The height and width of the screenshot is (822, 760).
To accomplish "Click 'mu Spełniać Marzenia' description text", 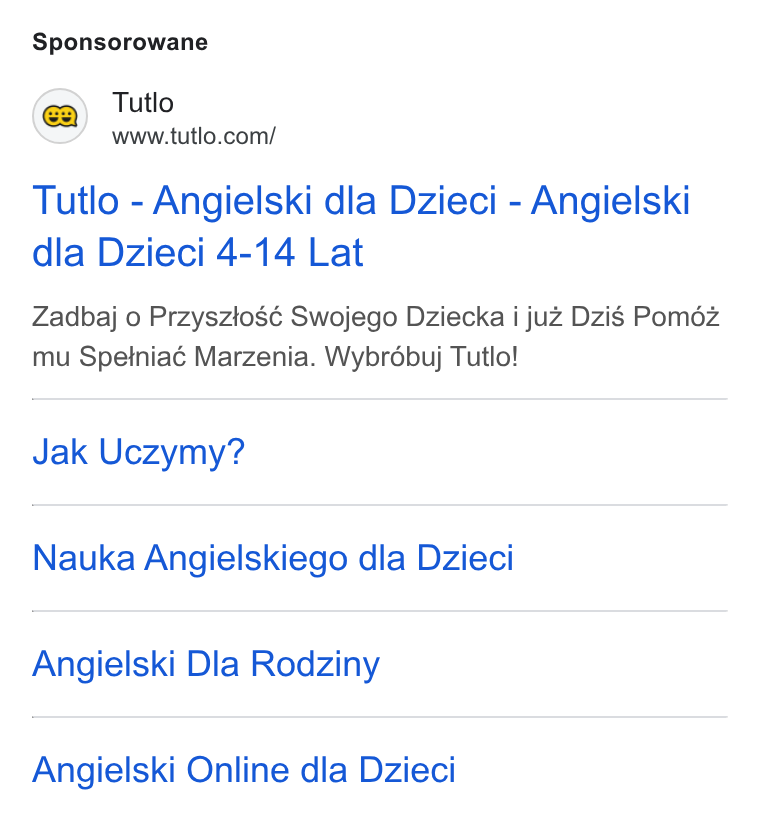I will [174, 357].
